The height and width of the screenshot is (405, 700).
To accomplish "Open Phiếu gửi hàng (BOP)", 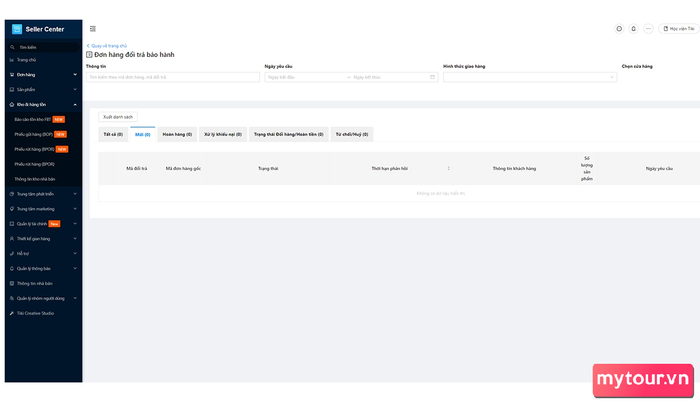I will (33, 134).
